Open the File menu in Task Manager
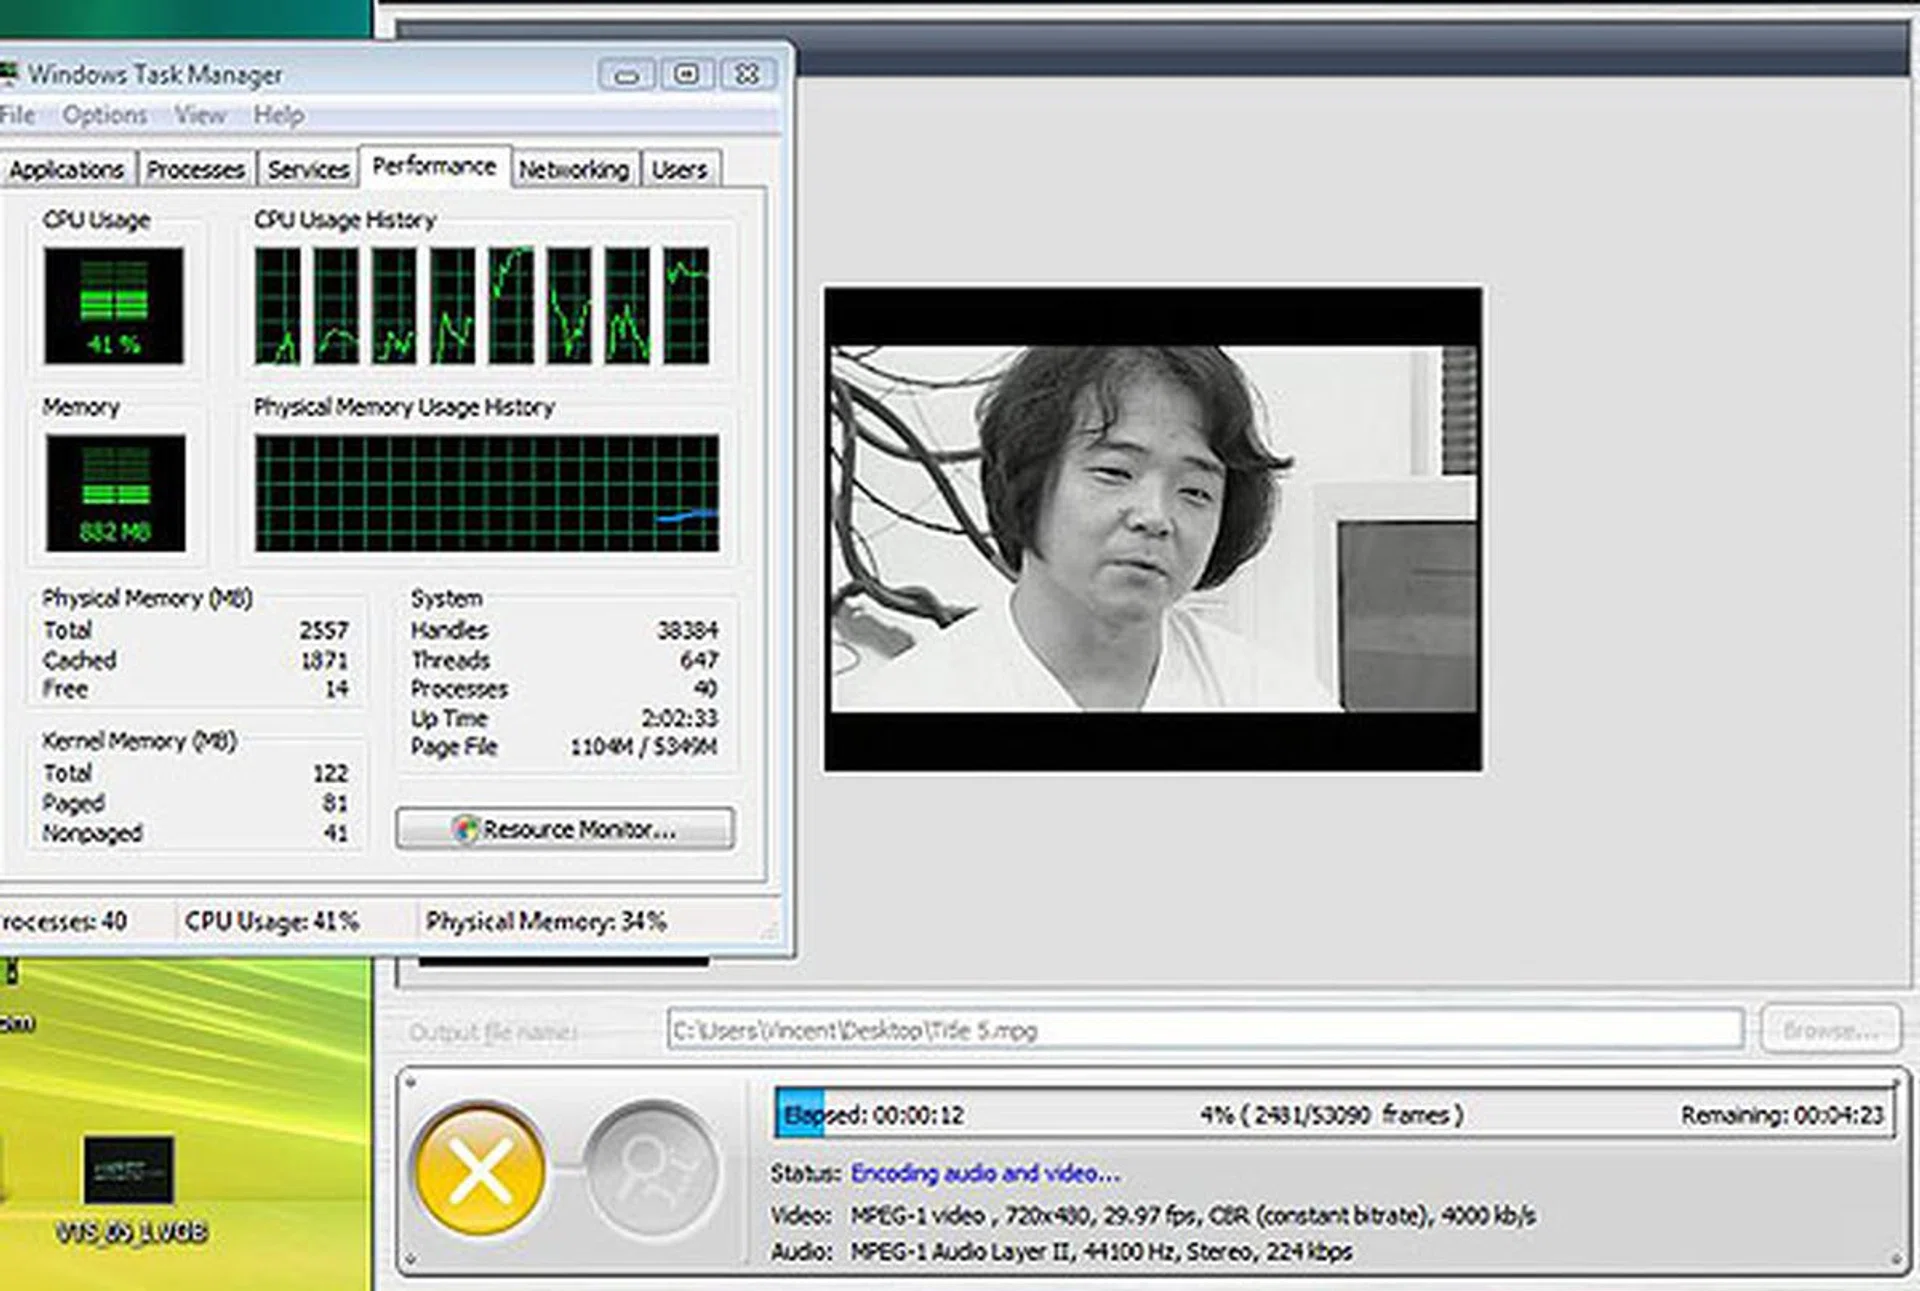The image size is (1920, 1291). coord(18,115)
